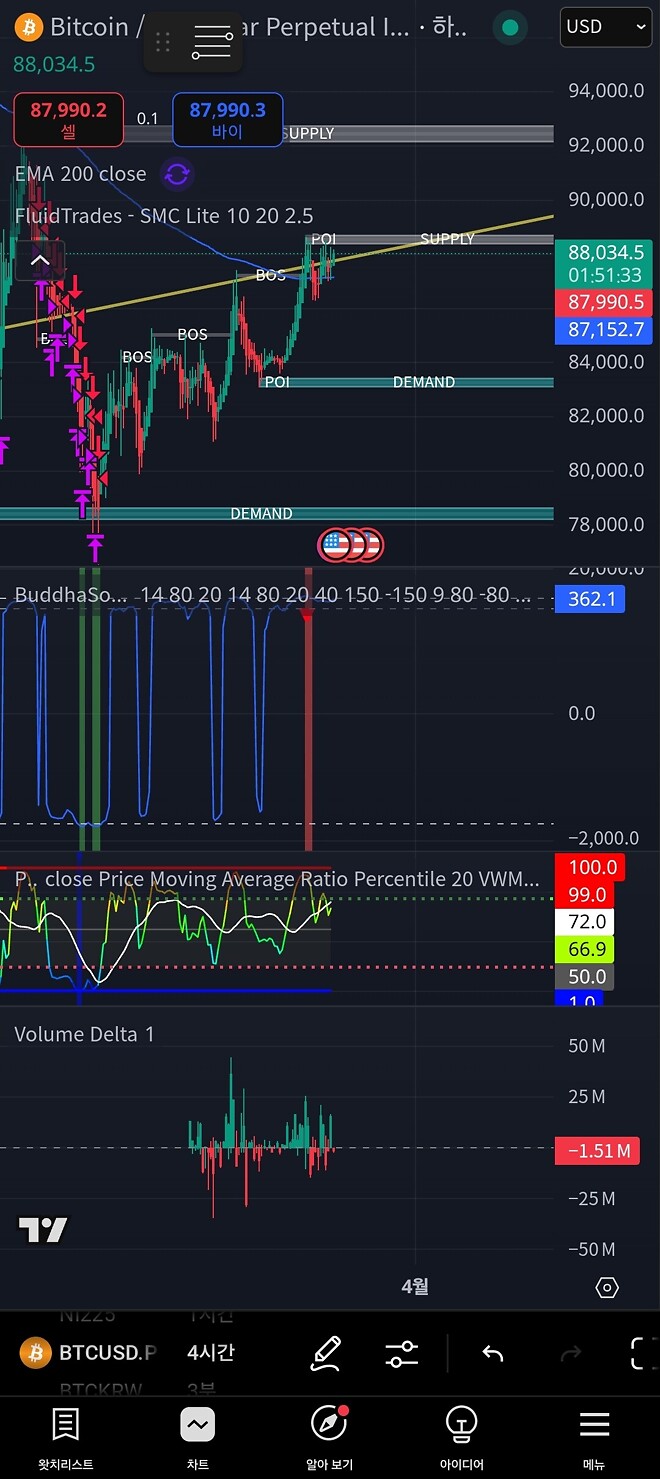Click the 88,034.5 price under the title
This screenshot has width=660, height=1479.
(x=54, y=65)
